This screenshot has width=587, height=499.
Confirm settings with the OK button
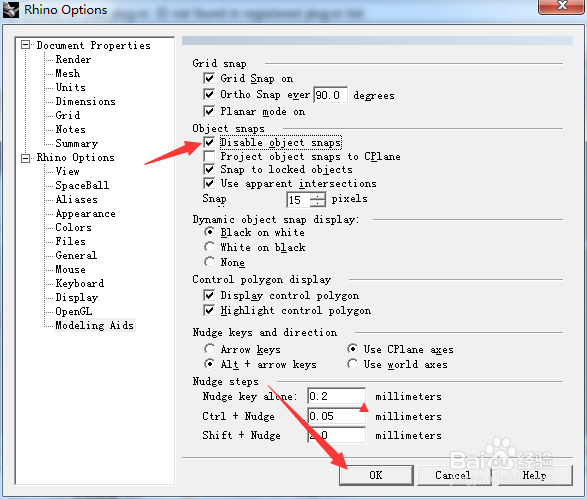click(x=376, y=475)
